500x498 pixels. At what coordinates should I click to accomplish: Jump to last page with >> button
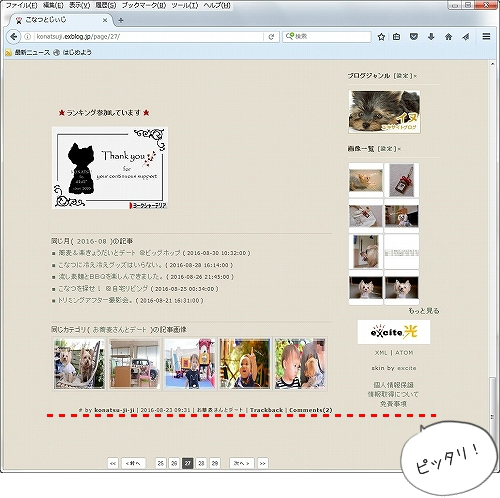(x=263, y=463)
